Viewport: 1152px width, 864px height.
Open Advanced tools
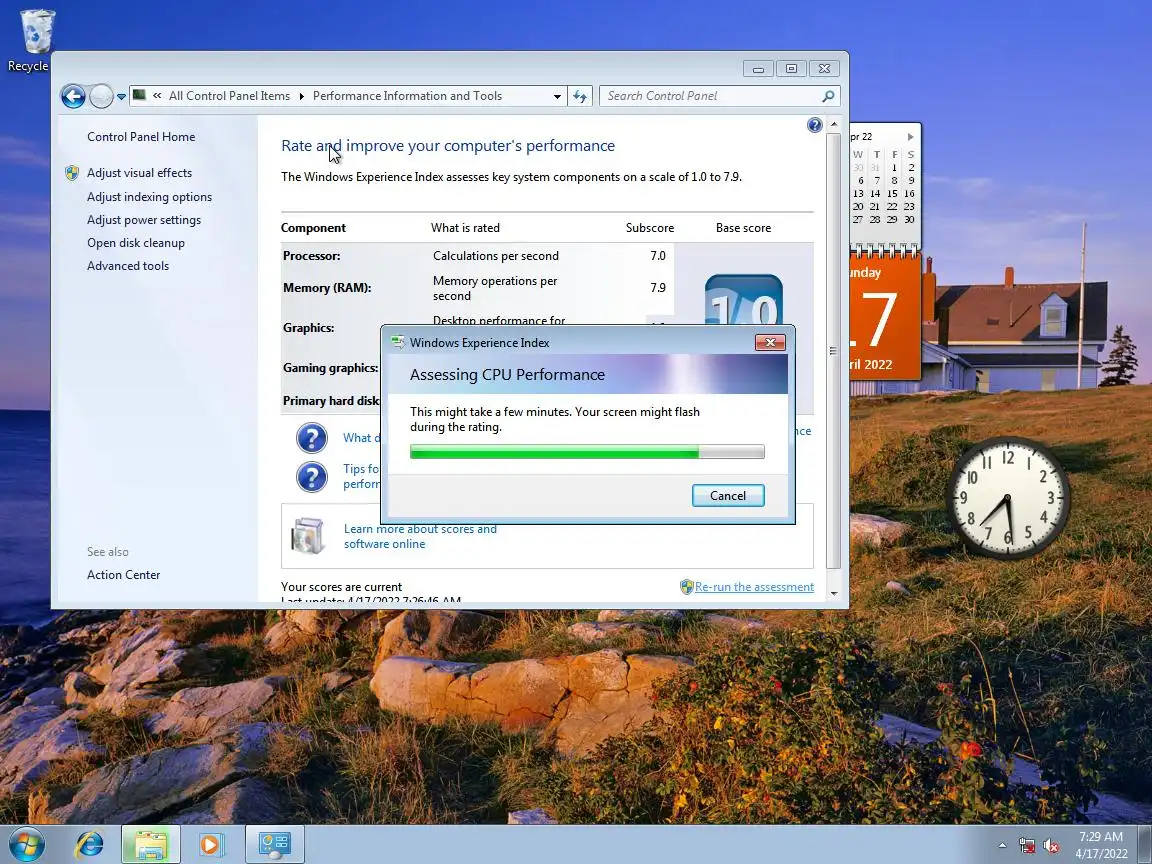128,266
